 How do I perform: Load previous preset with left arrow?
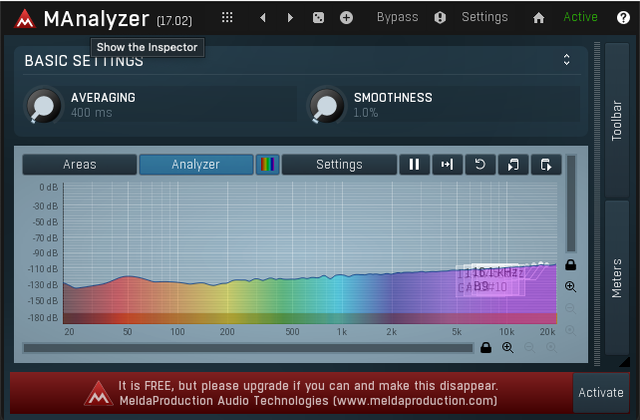[263, 18]
